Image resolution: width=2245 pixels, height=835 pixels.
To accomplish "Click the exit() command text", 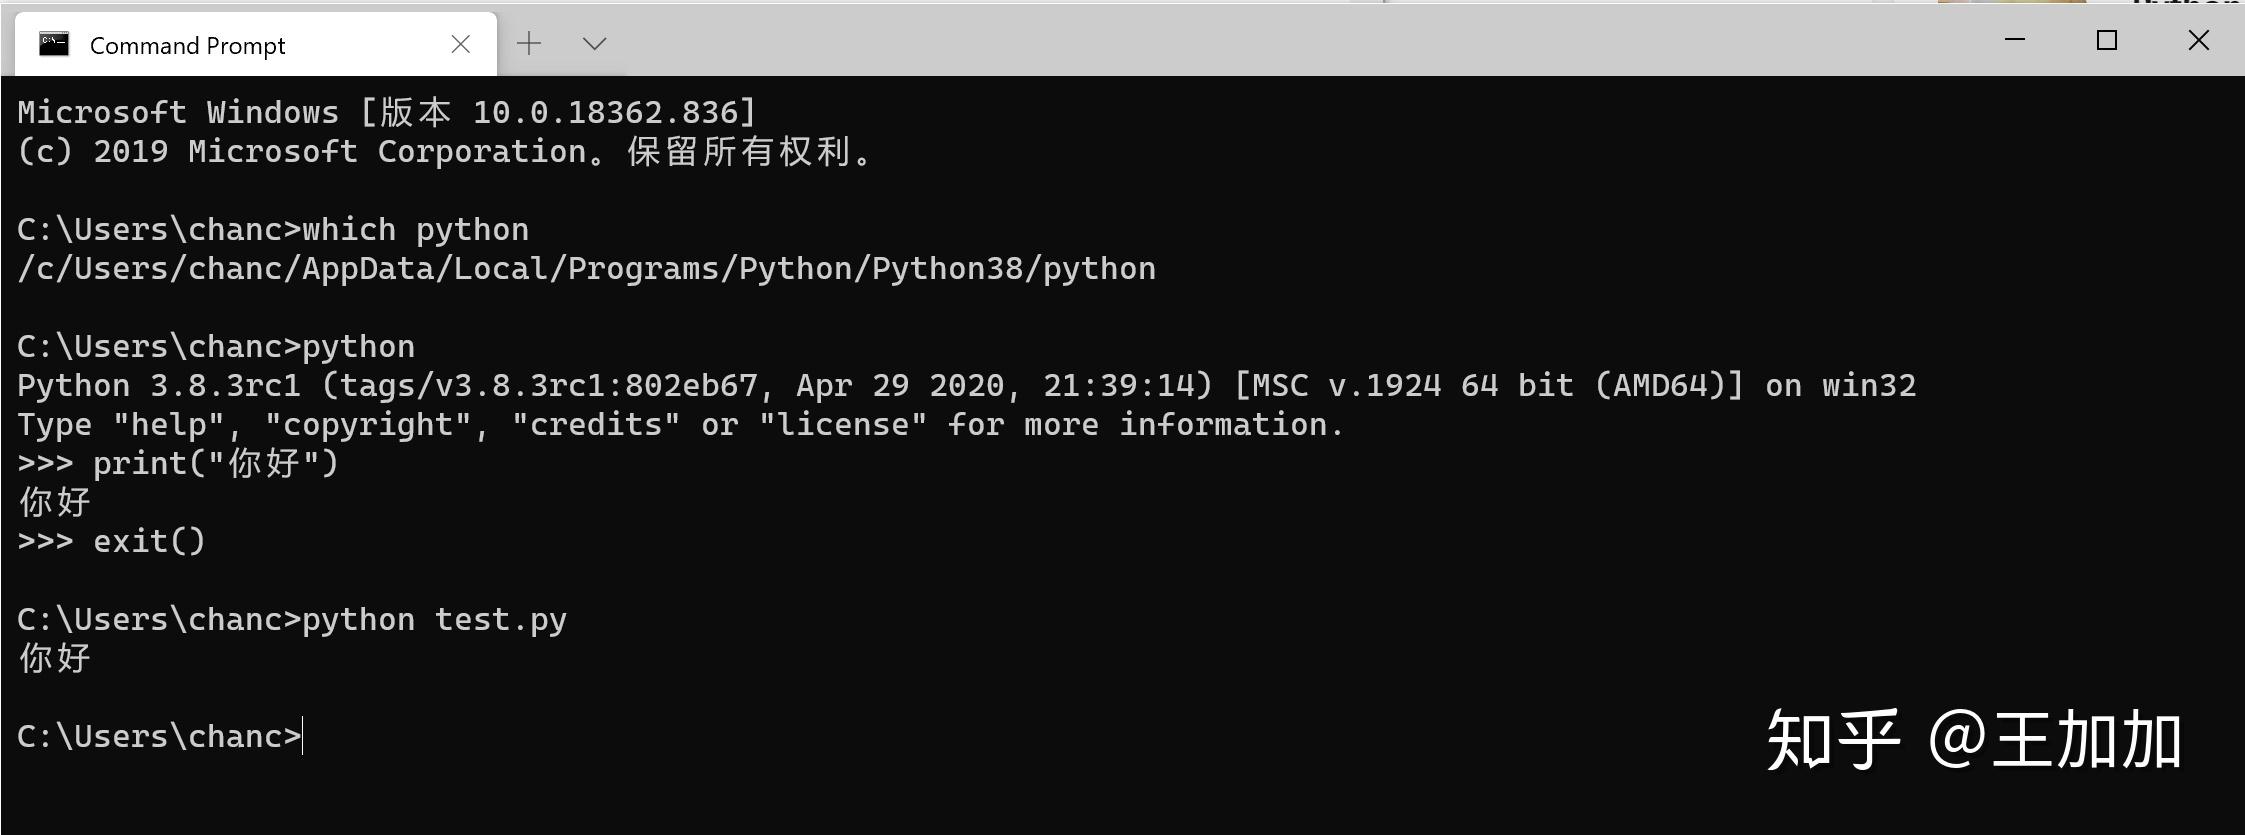I will click(148, 540).
